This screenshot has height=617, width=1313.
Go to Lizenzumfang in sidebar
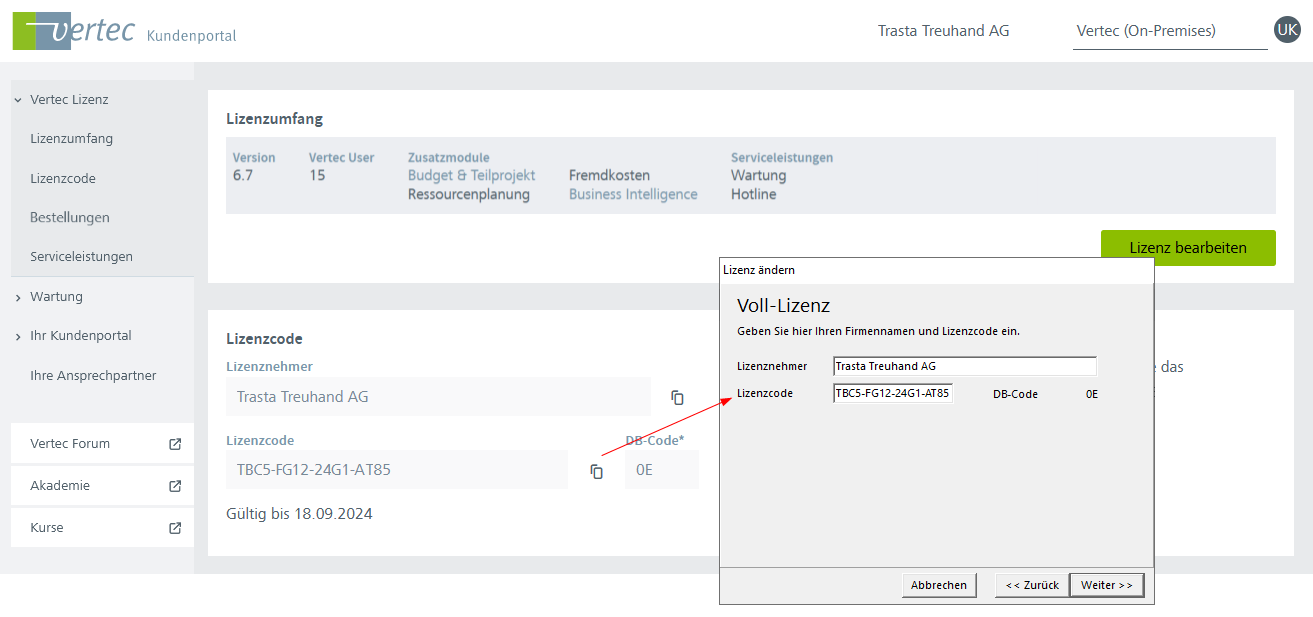point(71,139)
